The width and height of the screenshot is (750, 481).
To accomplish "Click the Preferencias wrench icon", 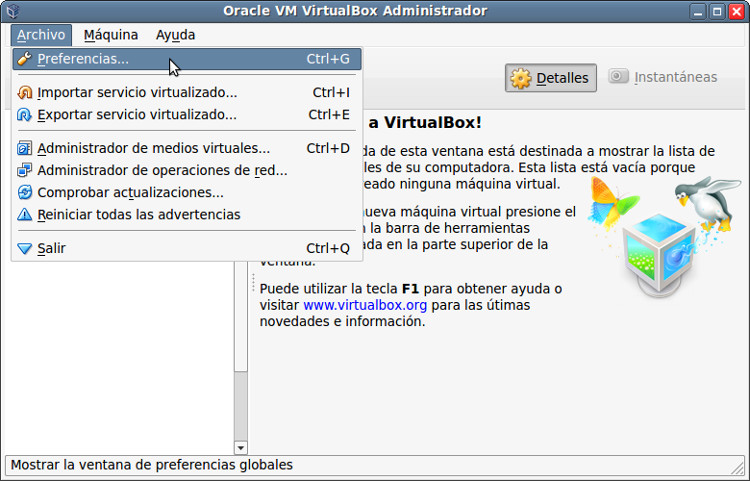I will point(24,59).
